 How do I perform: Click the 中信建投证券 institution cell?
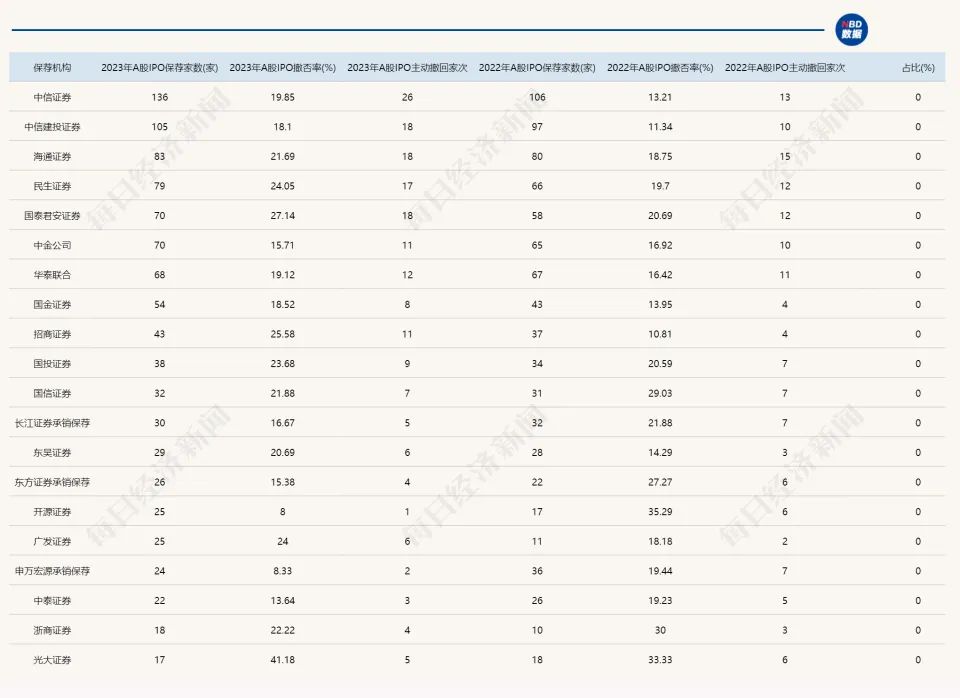tap(52, 127)
